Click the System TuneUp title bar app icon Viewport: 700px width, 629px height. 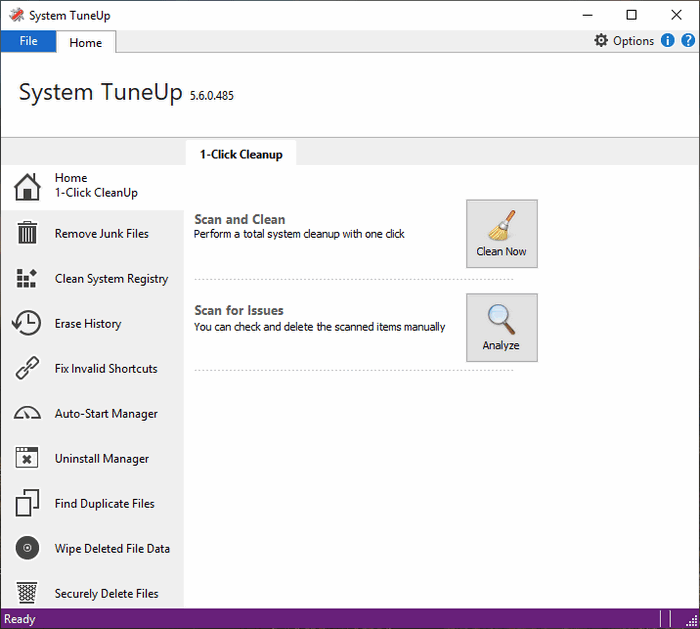[17, 15]
